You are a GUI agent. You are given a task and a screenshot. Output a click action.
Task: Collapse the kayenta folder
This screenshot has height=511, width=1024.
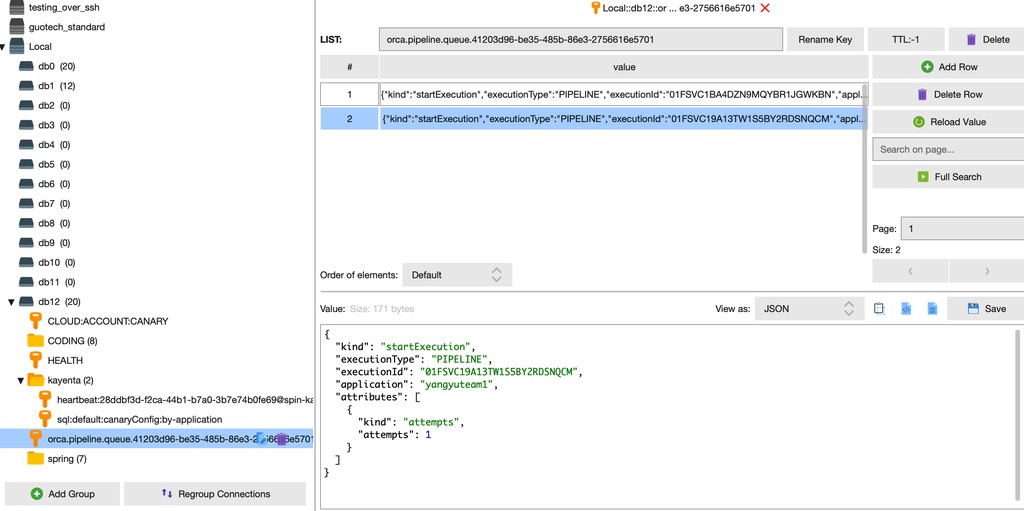click(x=21, y=380)
